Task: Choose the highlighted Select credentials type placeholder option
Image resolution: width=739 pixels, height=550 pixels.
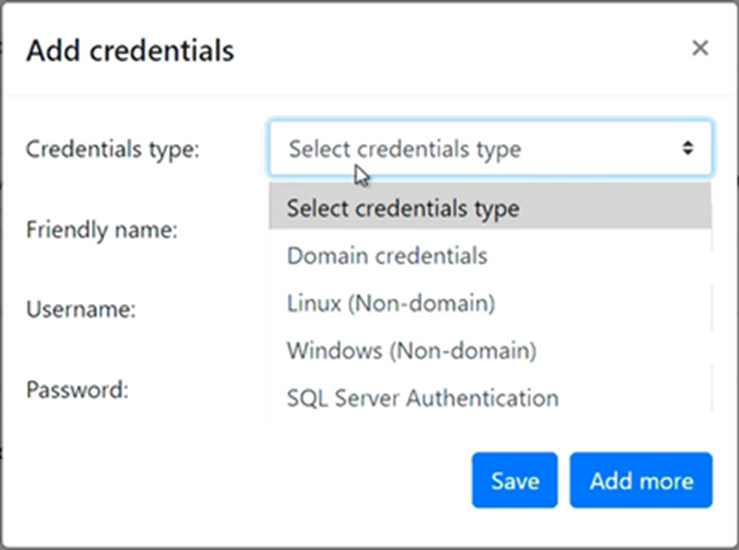Action: (x=403, y=209)
